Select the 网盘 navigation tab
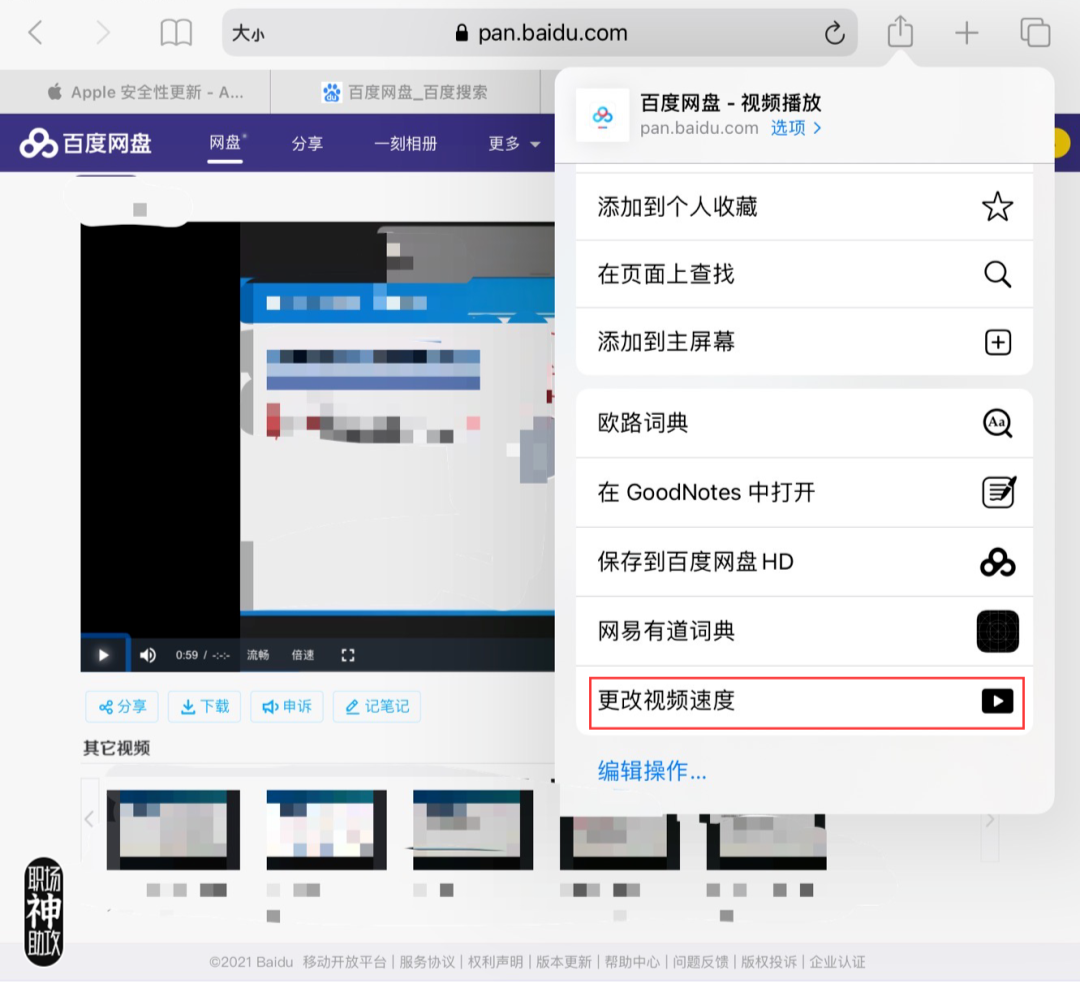The width and height of the screenshot is (1080, 987). 225,143
